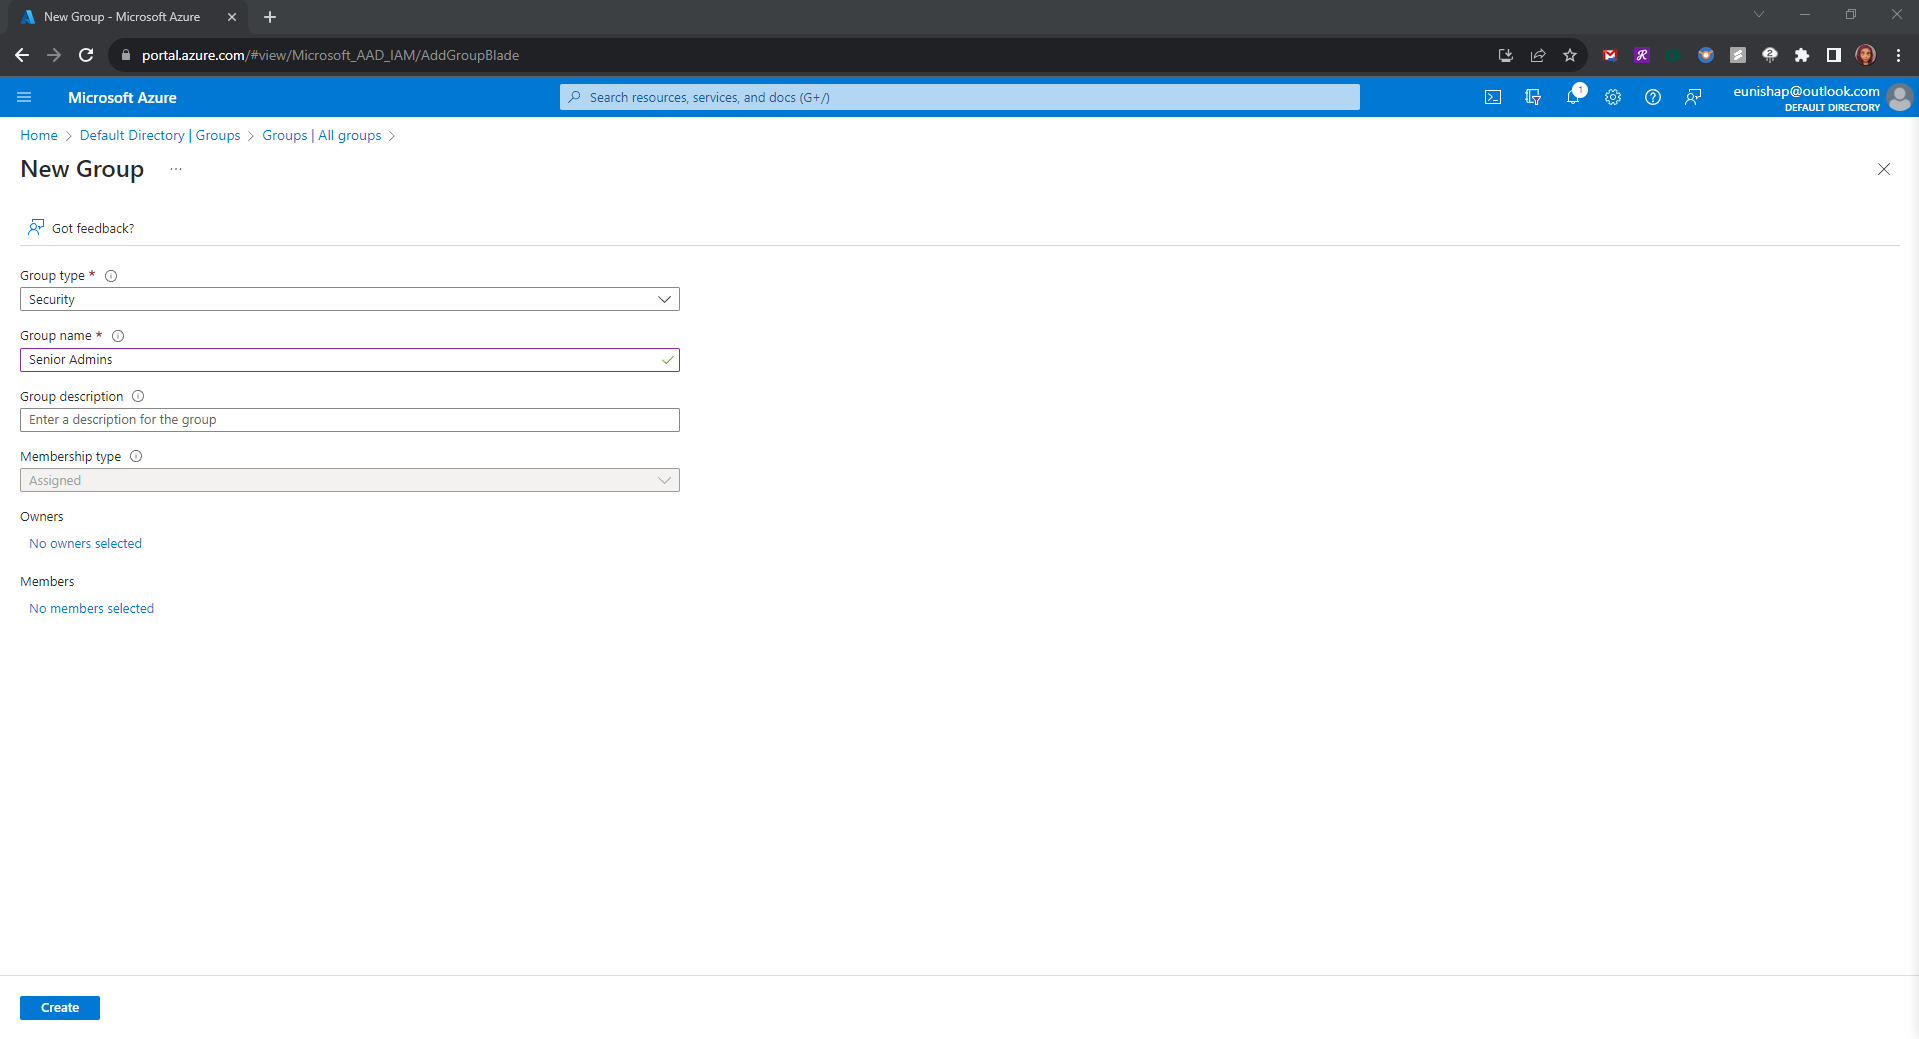
Task: Click the No owners selected link
Action: (x=85, y=544)
